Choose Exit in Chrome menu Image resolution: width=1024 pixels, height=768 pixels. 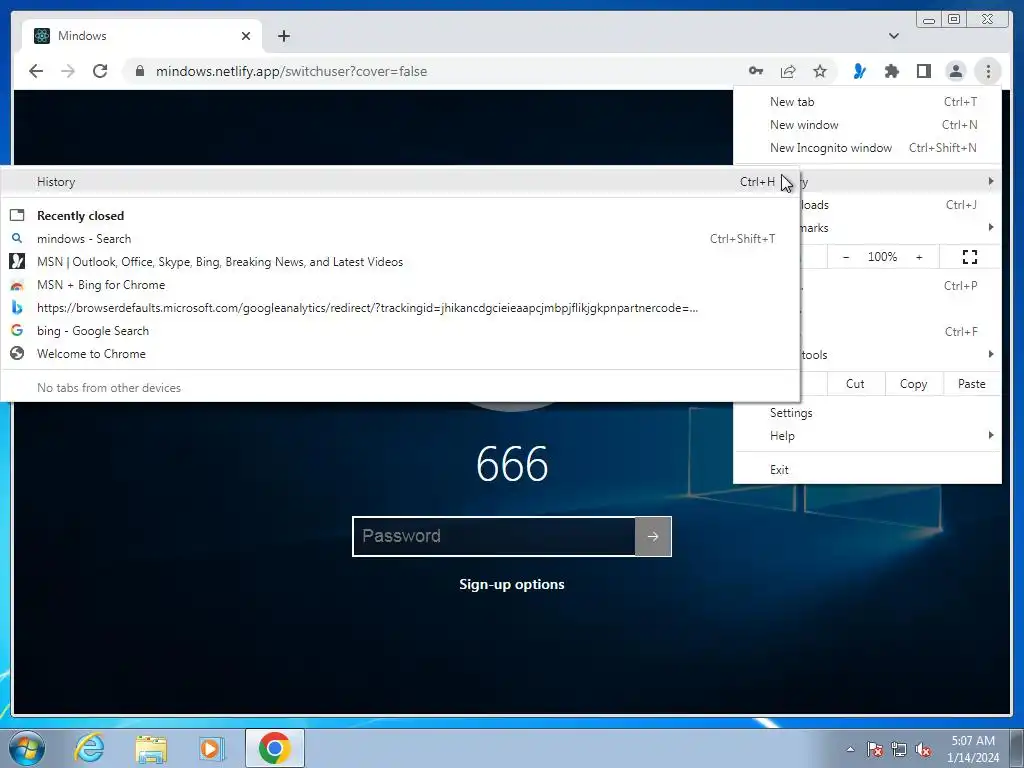point(867,470)
